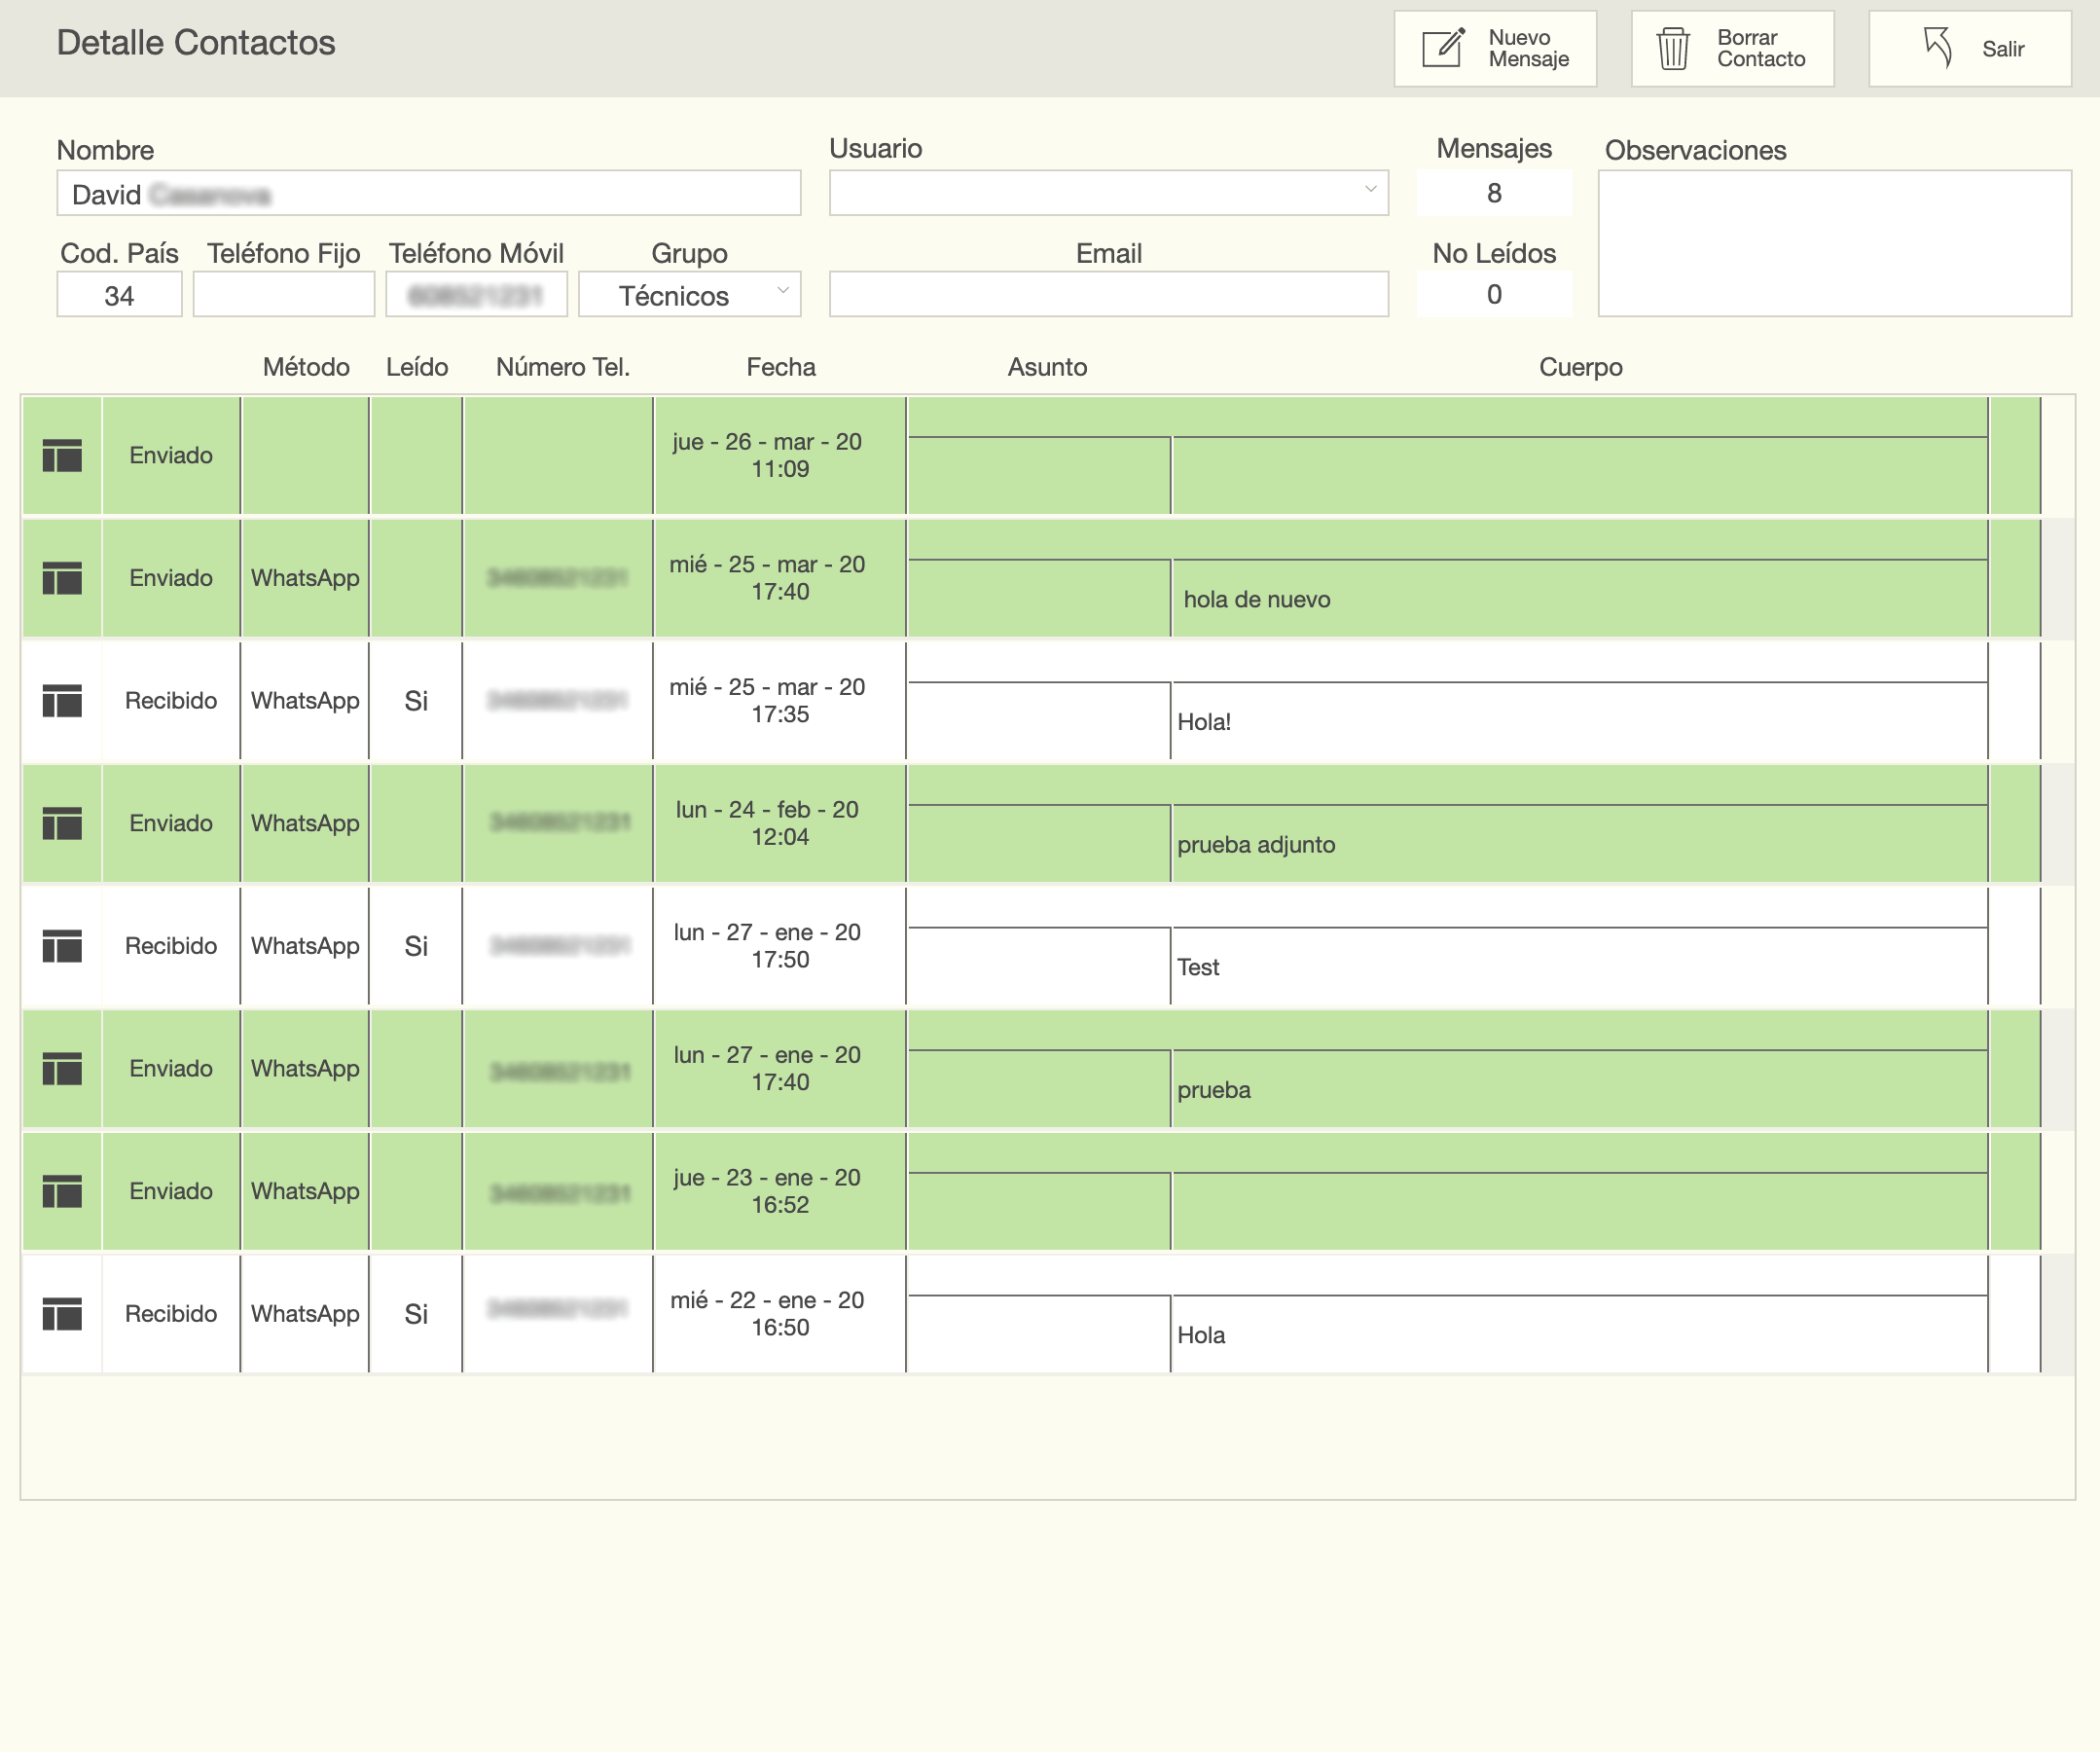The width and height of the screenshot is (2100, 1752).
Task: Open detail icon for 24 feb 12:04 message
Action: tap(62, 824)
